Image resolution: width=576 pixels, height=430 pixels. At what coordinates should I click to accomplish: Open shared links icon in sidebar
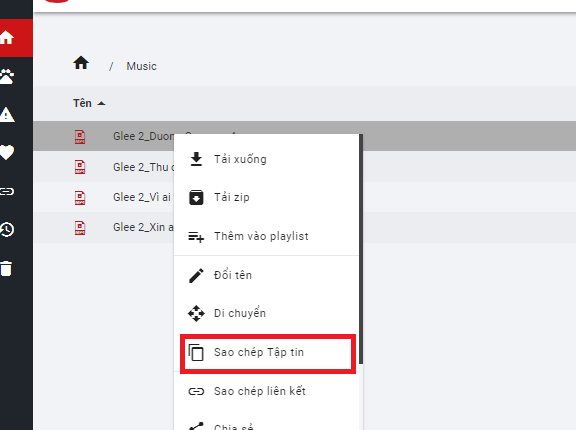pos(7,191)
